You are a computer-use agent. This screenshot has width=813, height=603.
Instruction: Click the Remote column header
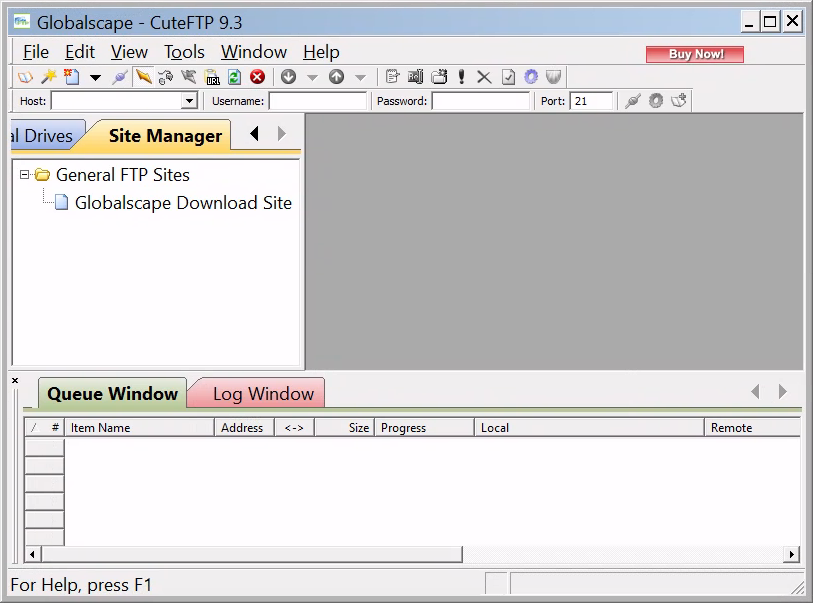point(752,428)
